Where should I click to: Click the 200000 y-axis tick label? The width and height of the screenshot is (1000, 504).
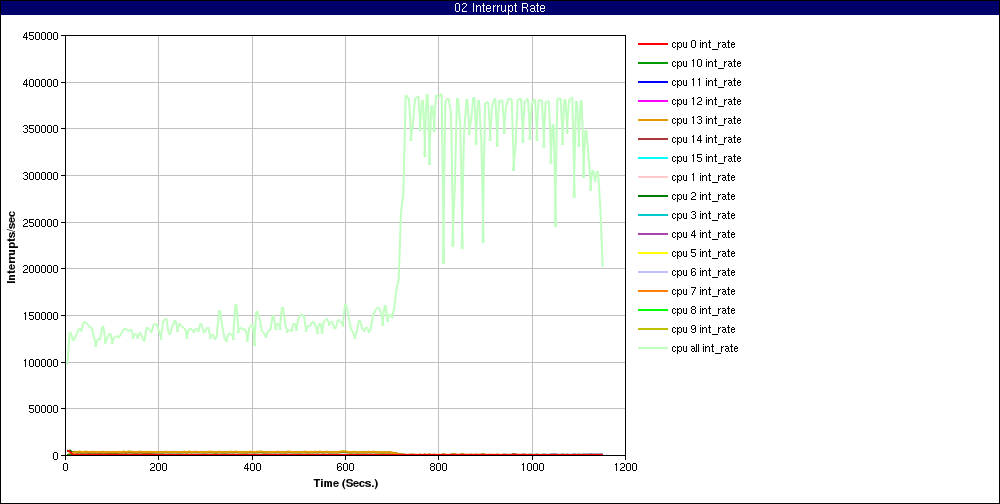tap(42, 269)
